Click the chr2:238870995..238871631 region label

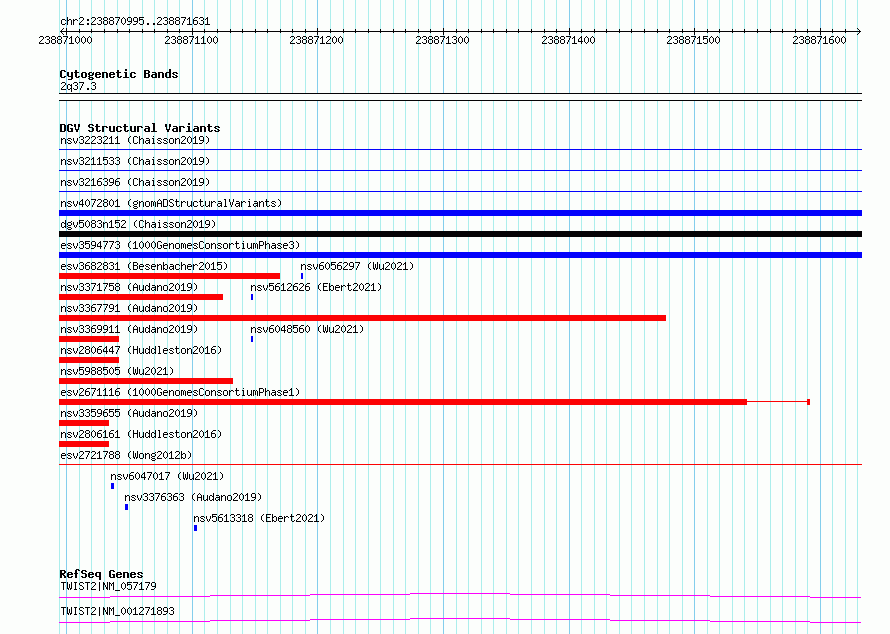(135, 21)
